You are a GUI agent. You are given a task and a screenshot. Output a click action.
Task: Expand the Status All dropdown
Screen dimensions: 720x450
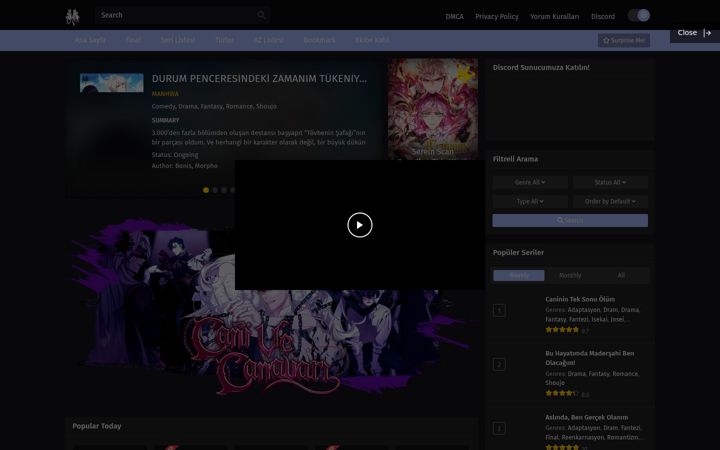point(610,182)
